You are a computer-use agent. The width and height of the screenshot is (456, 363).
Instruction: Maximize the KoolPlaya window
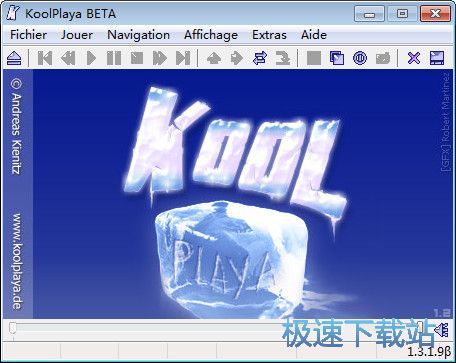coord(402,14)
